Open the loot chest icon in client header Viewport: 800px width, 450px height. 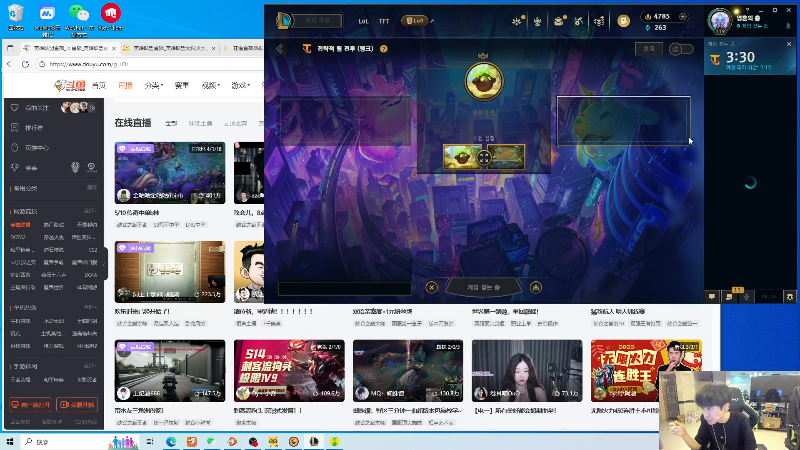559,21
